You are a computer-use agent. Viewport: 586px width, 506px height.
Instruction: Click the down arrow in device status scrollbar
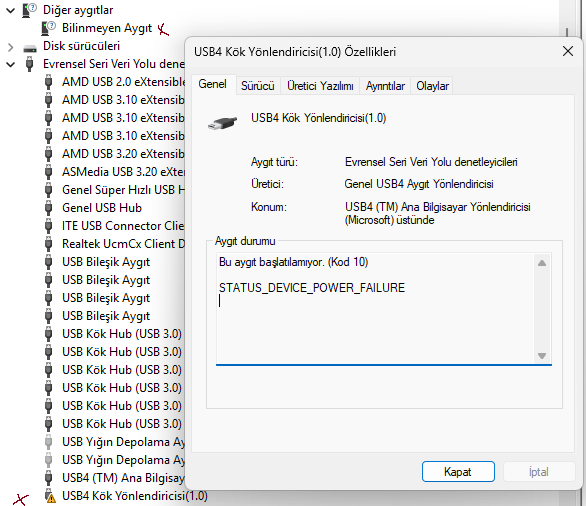pos(542,356)
